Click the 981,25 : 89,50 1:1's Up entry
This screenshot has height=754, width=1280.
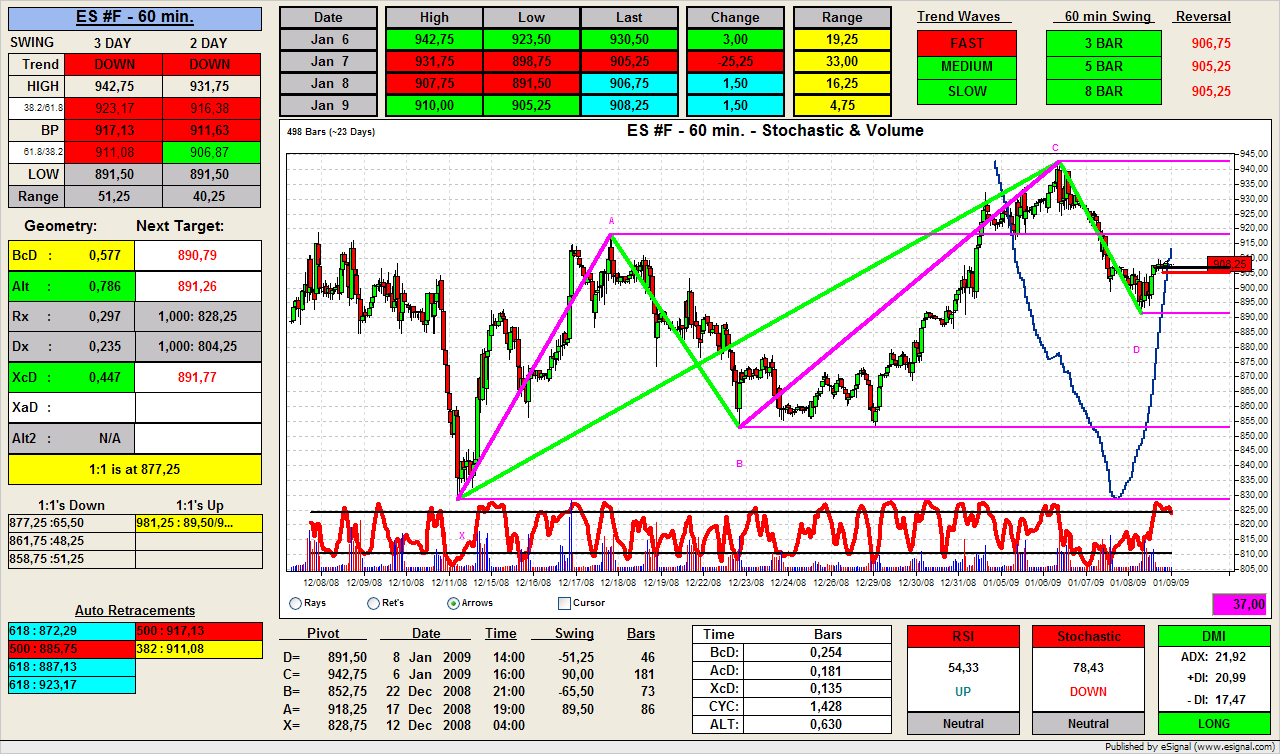(x=198, y=523)
